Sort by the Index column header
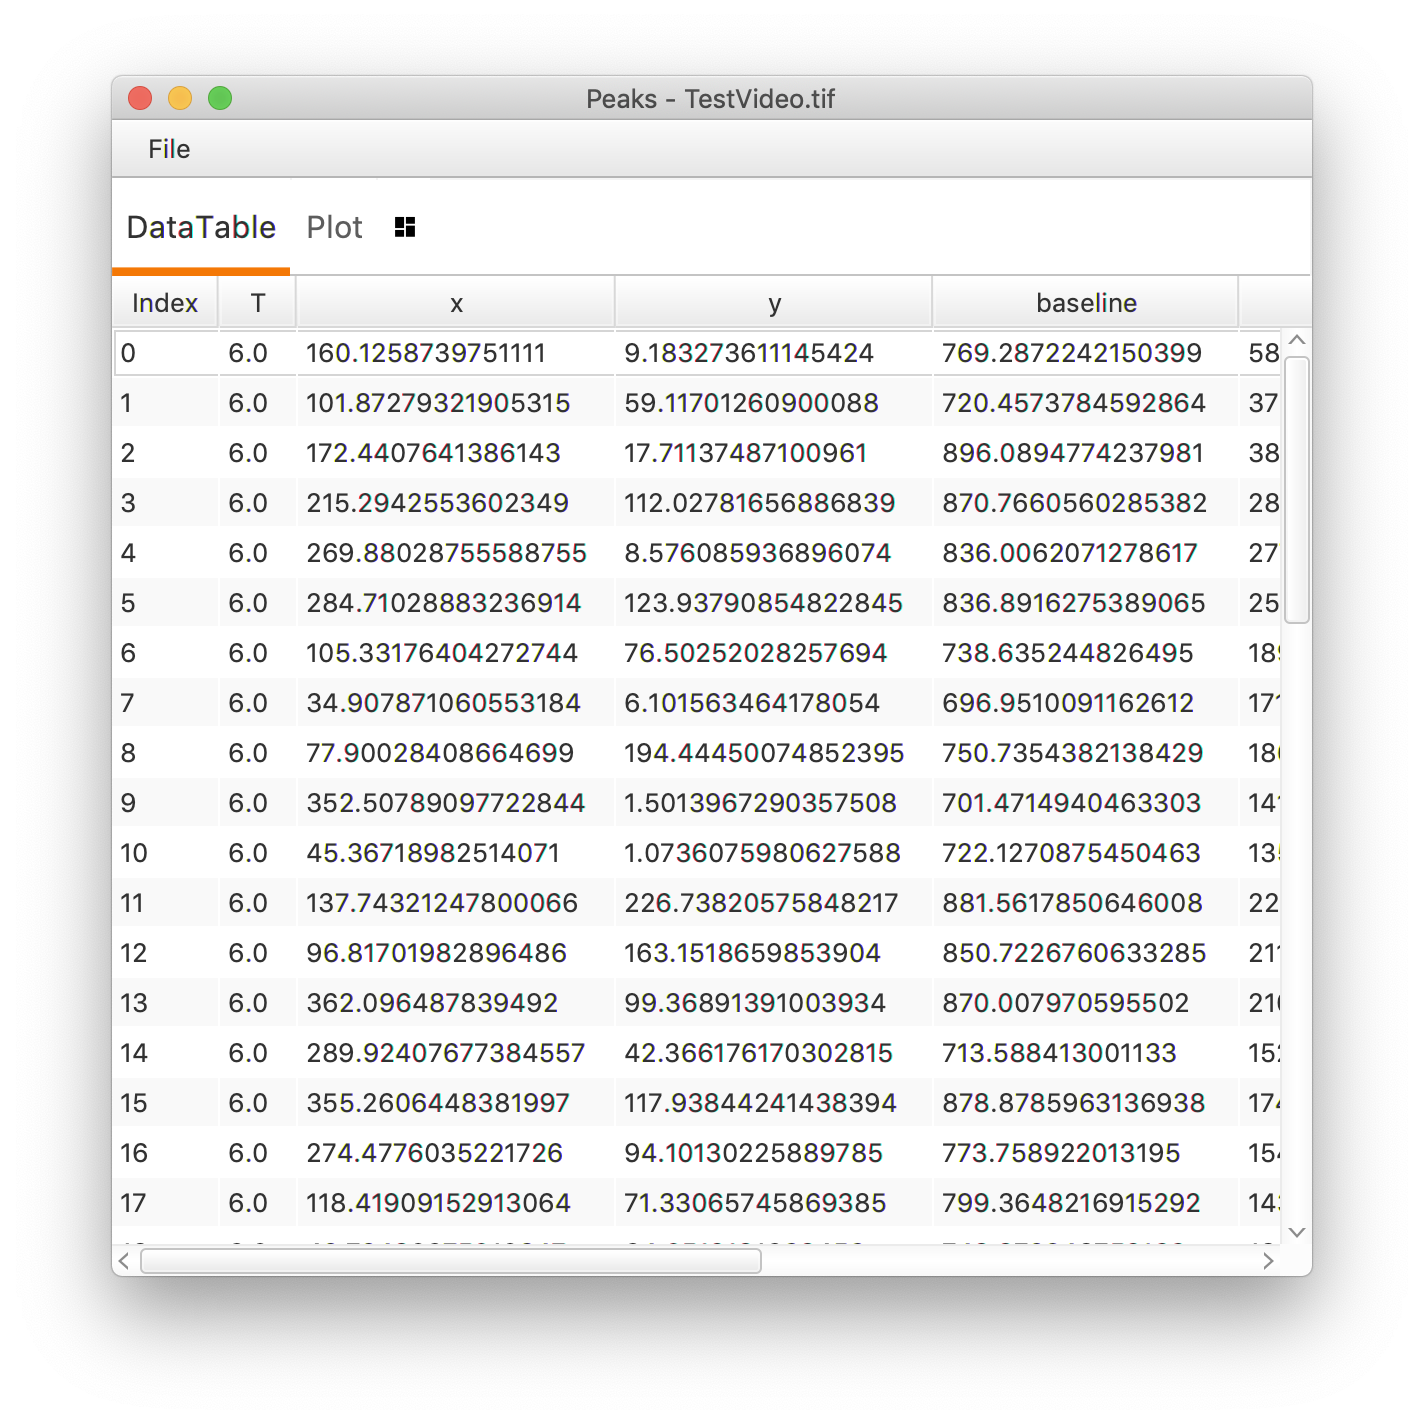Image resolution: width=1424 pixels, height=1424 pixels. click(x=165, y=303)
